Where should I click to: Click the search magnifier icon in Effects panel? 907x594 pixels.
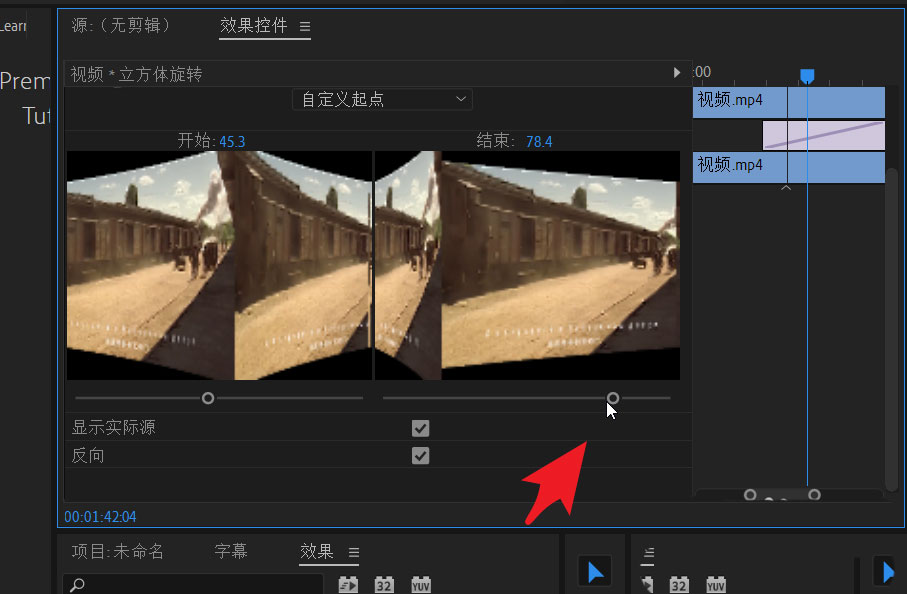pyautogui.click(x=78, y=583)
